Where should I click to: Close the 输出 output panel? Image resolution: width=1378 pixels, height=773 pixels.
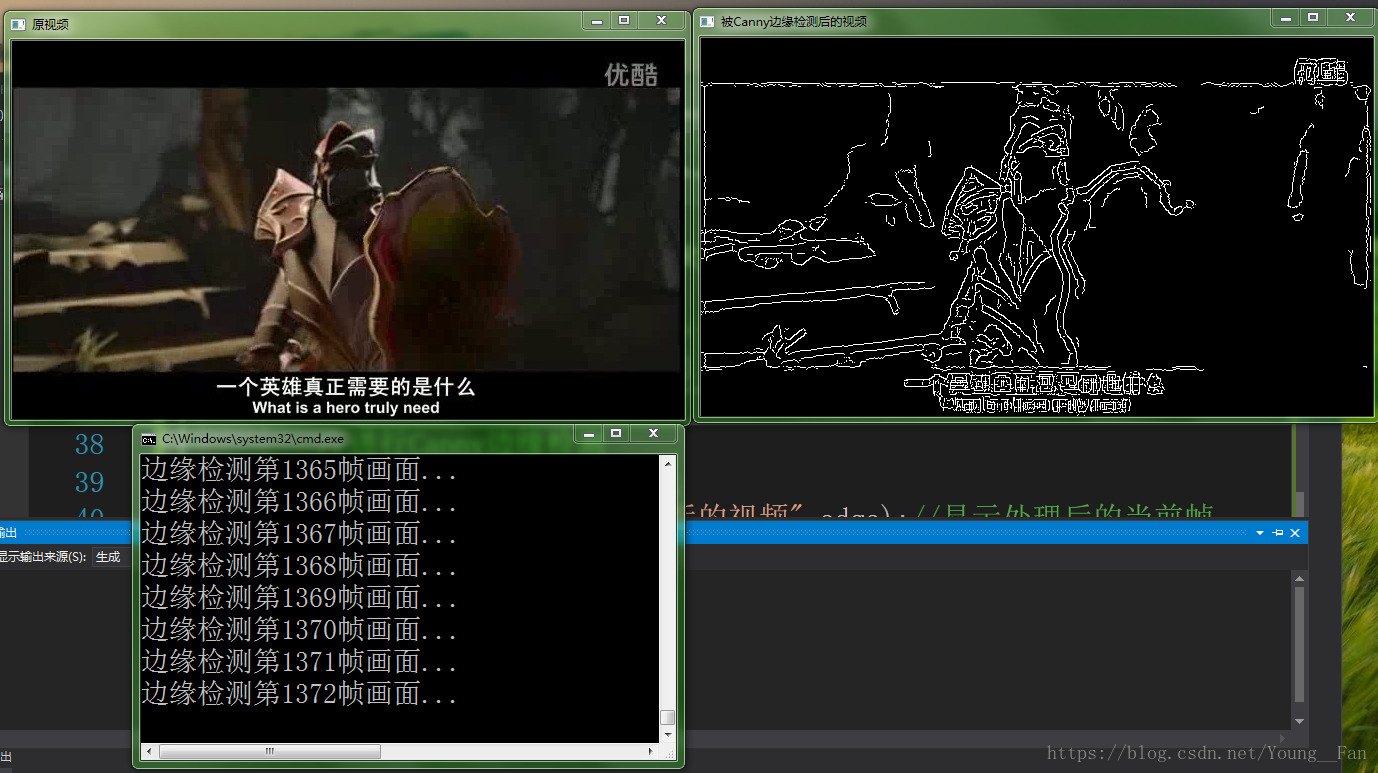1295,533
